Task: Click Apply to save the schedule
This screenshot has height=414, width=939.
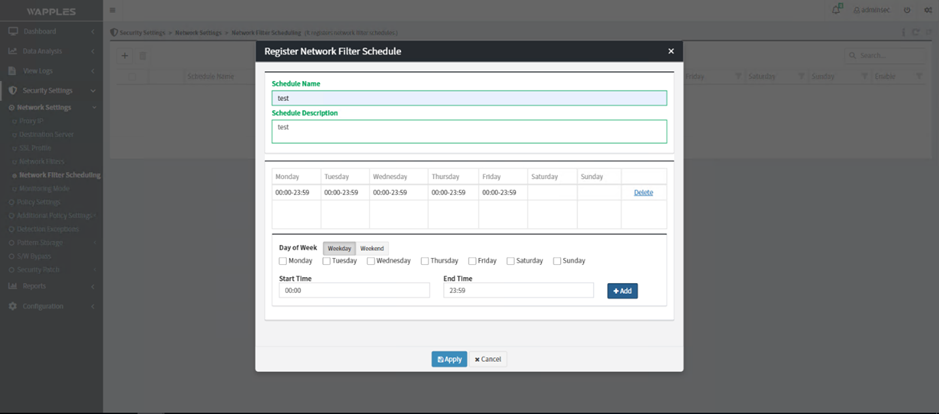Action: tap(449, 359)
